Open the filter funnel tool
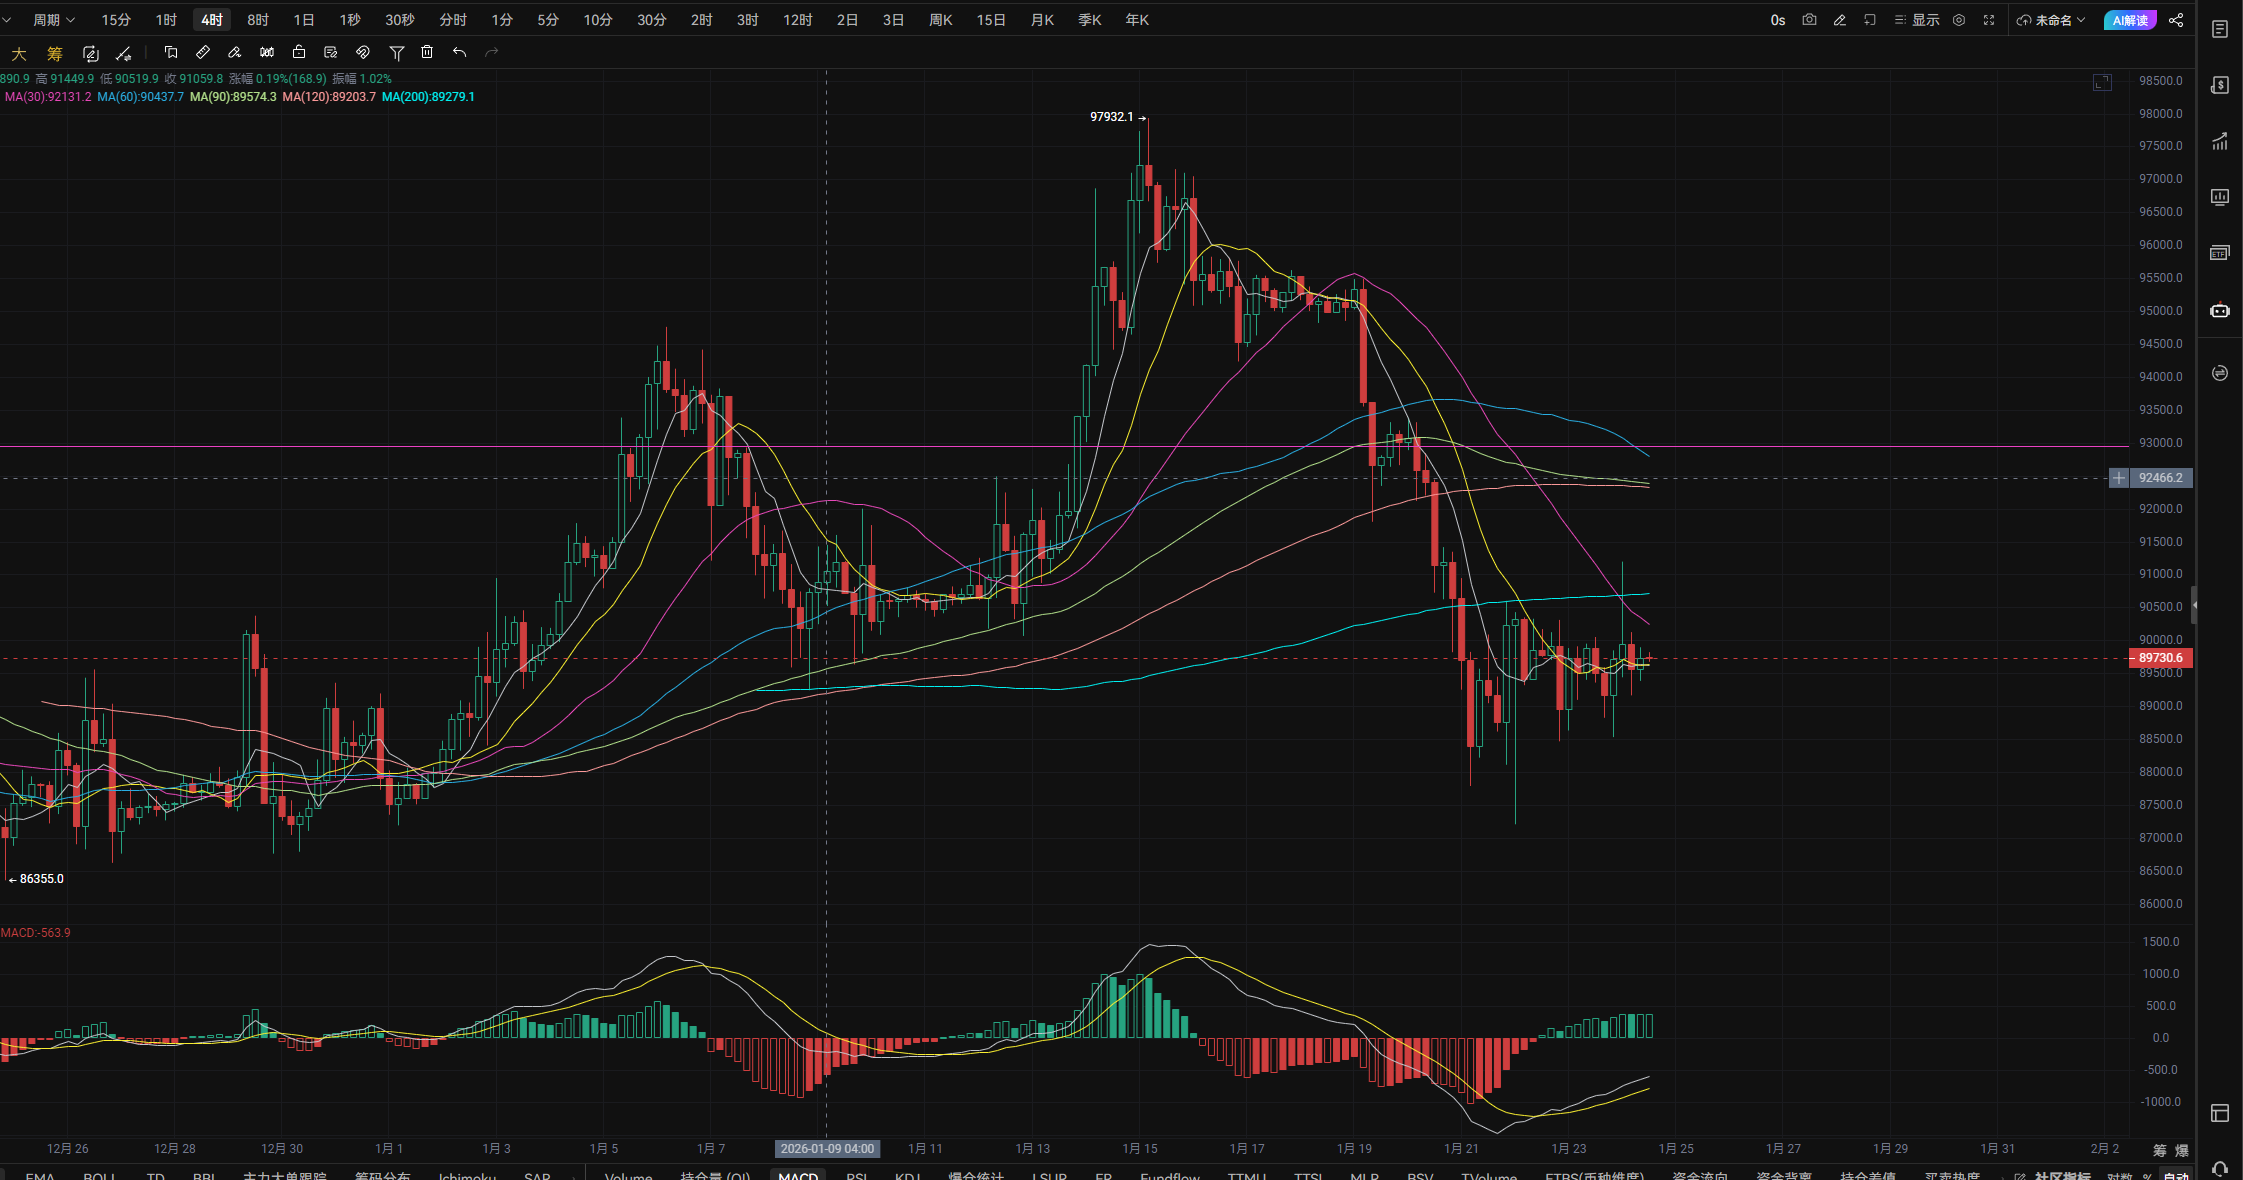 pos(396,53)
